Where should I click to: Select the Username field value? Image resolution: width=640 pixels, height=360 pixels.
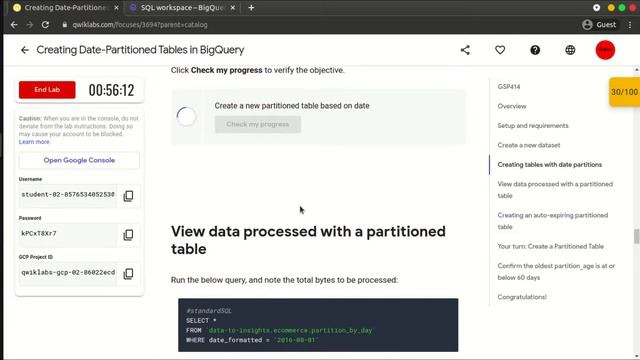(x=68, y=195)
